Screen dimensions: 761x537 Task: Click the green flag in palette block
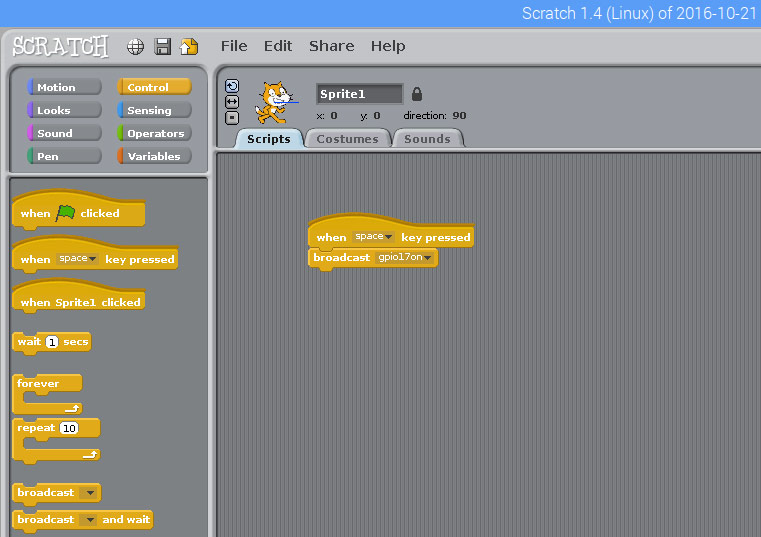tap(66, 212)
